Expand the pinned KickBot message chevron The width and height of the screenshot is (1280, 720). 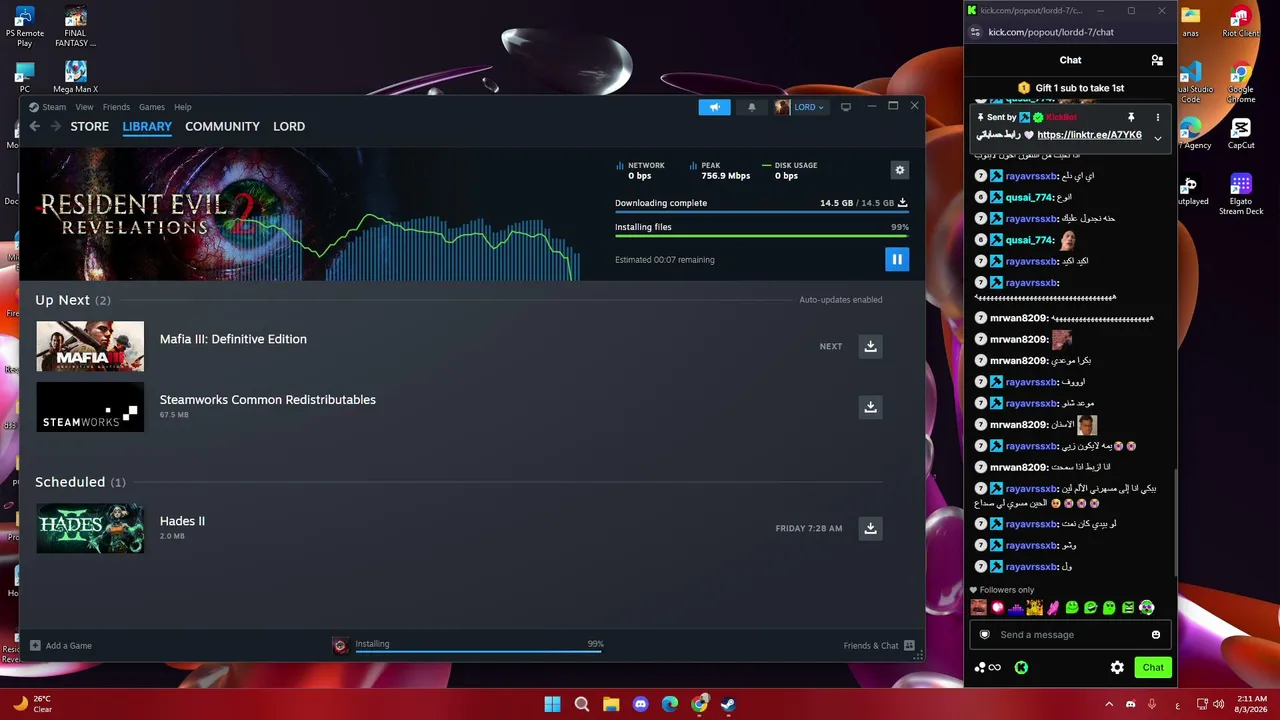click(x=1158, y=138)
